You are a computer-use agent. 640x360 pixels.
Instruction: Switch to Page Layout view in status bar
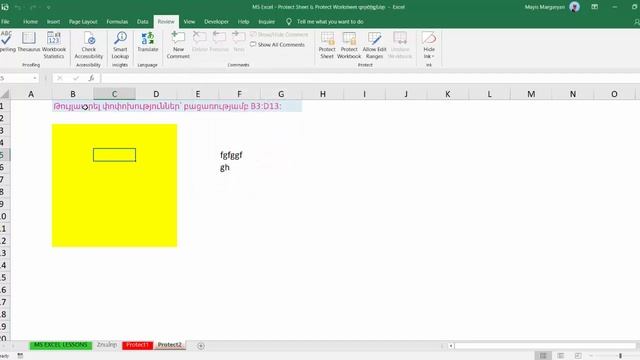561,356
